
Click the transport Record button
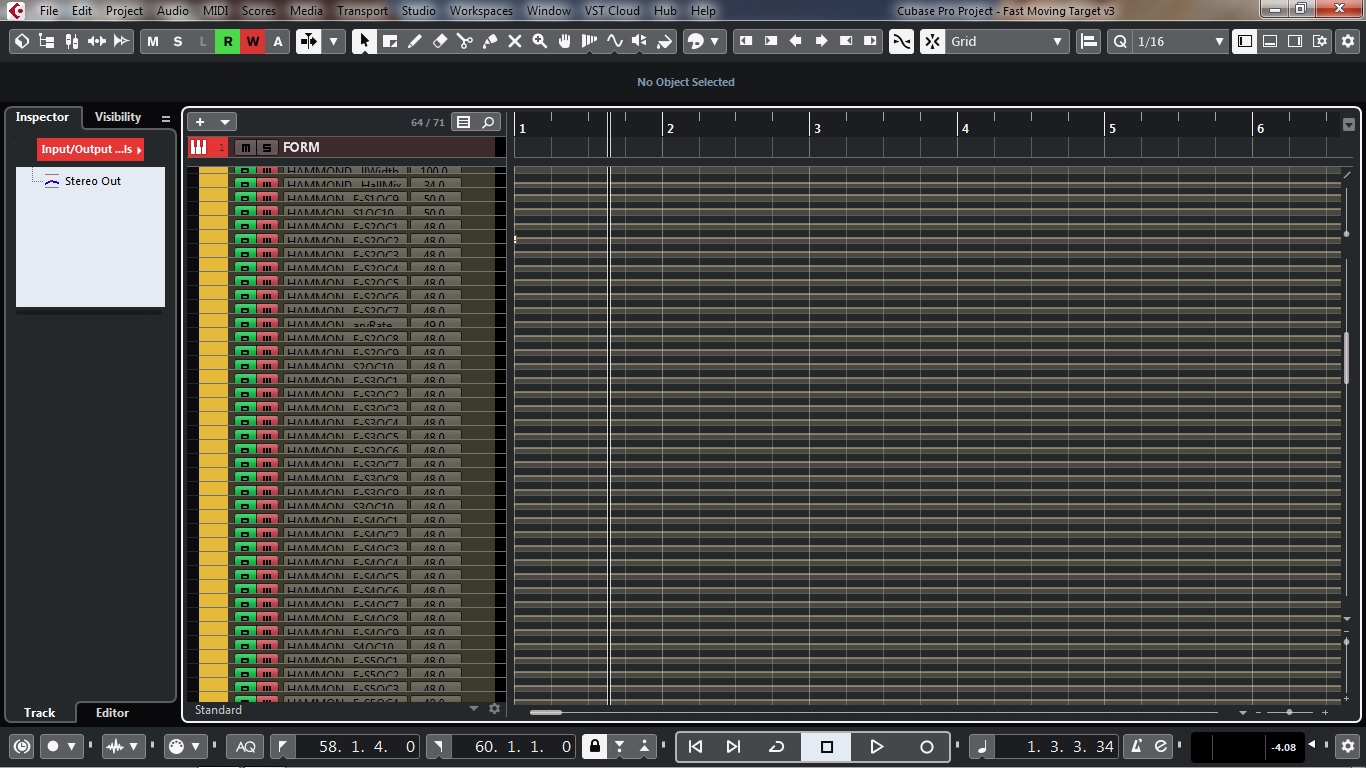pos(926,746)
